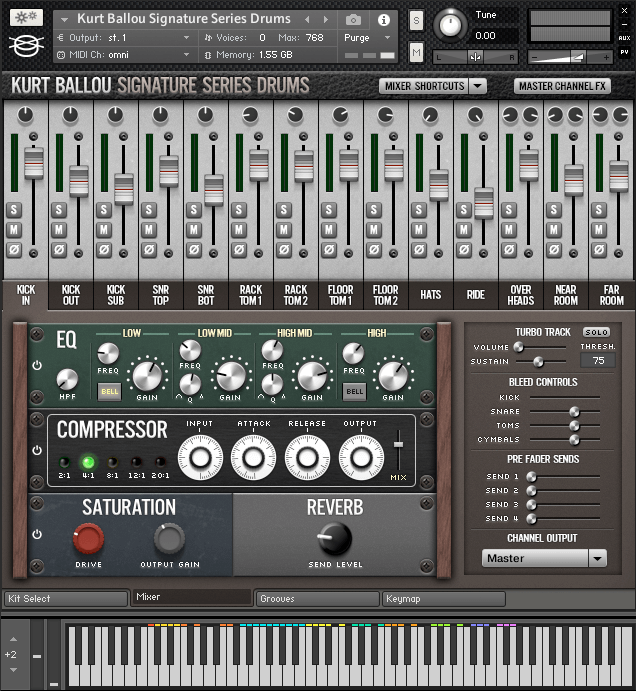Screen dimensions: 636x691
Task: Select the NEAR ROOM channel tab
Action: [565, 295]
